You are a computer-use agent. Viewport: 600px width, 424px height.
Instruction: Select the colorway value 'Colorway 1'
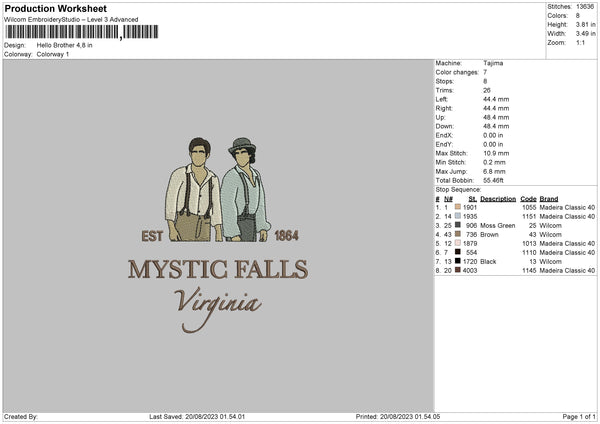point(53,54)
